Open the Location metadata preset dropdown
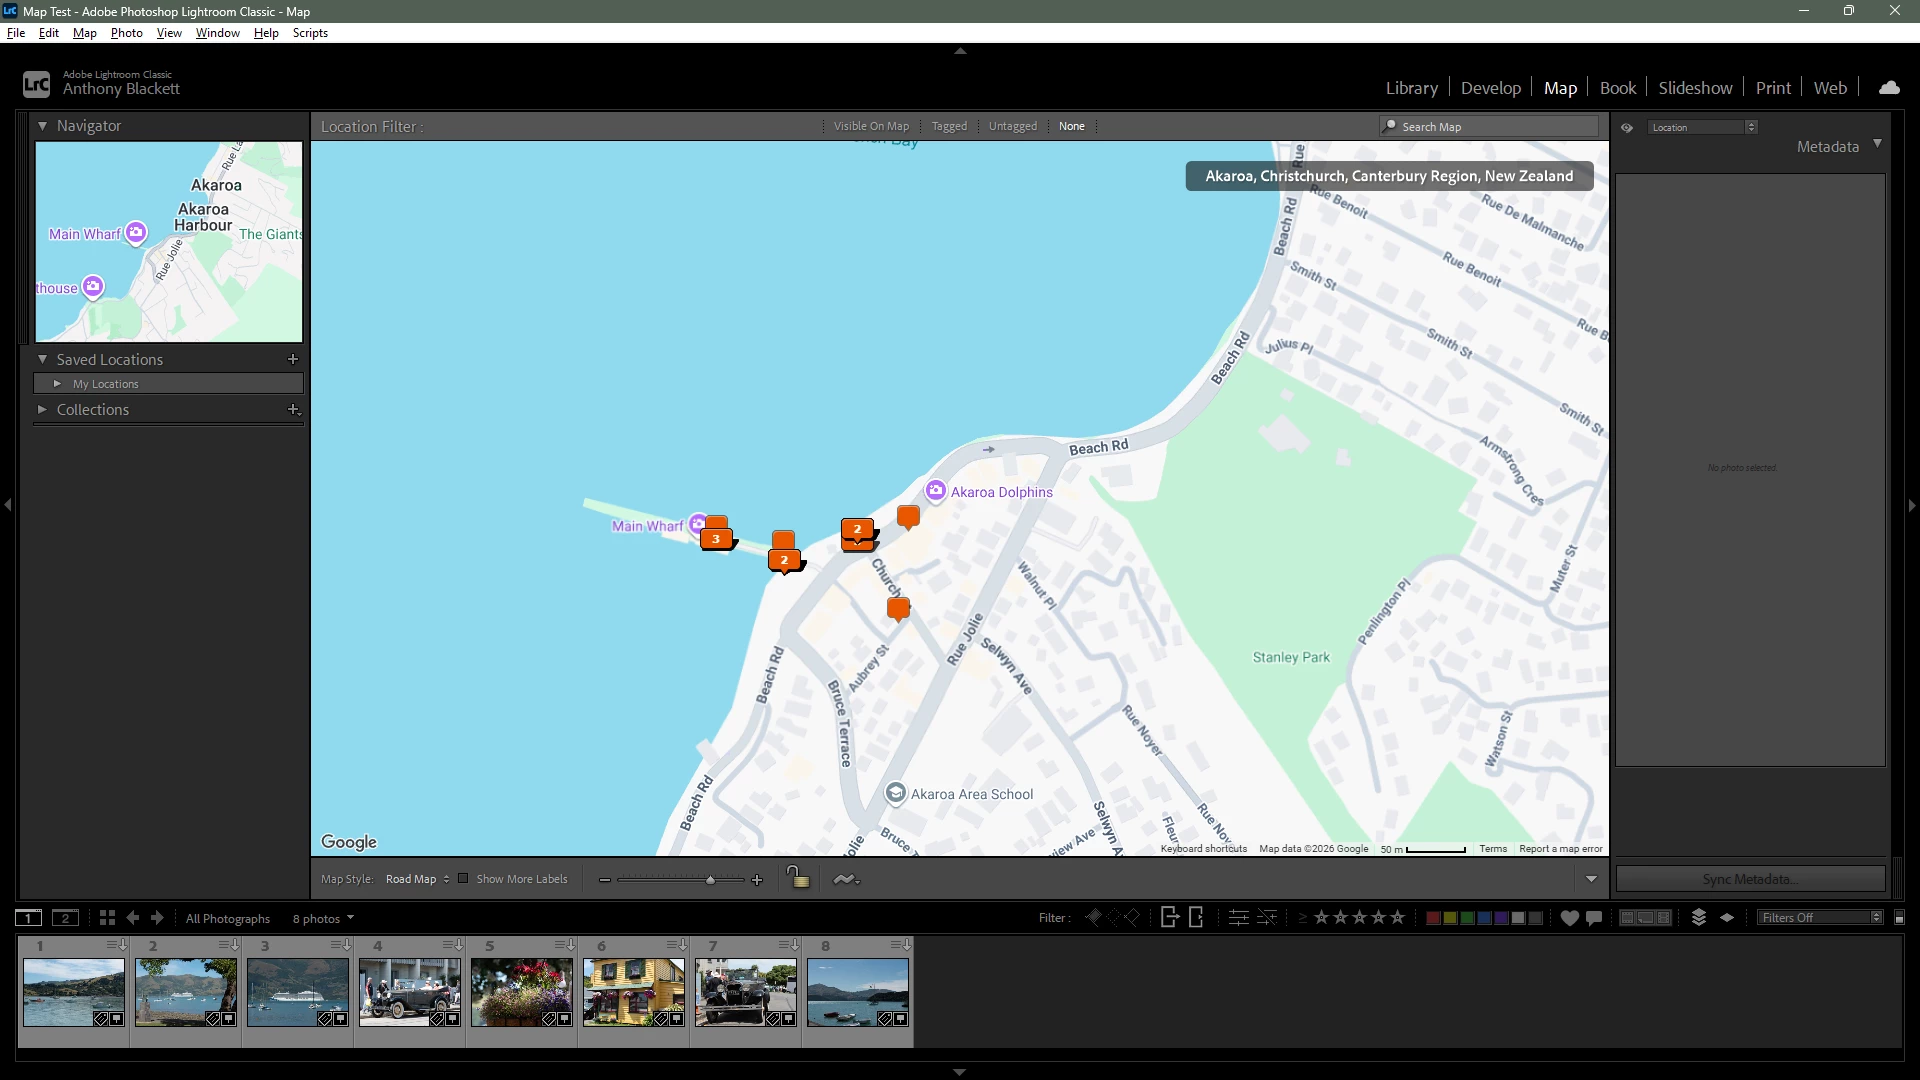Image resolution: width=1920 pixels, height=1080 pixels. [x=1702, y=127]
